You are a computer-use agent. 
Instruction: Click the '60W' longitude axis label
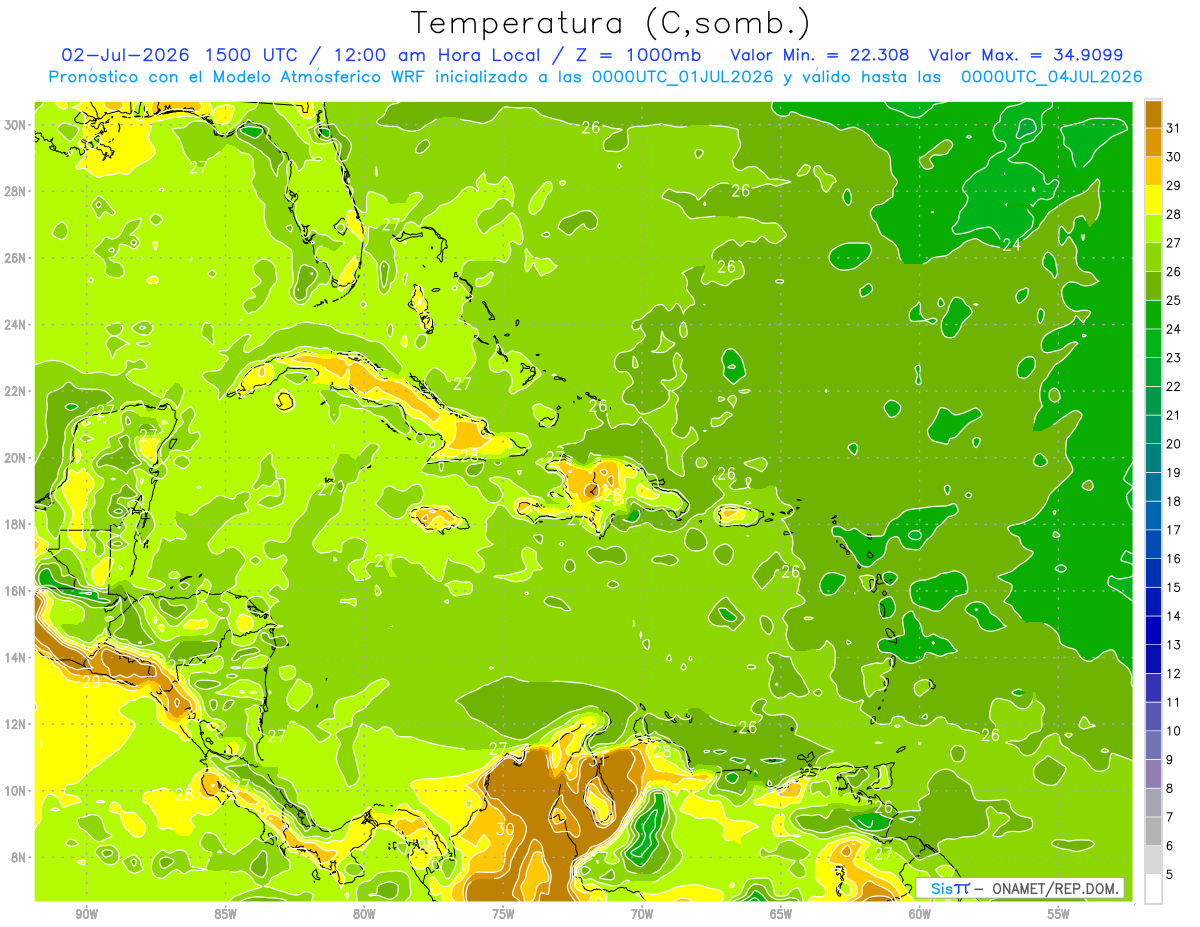point(920,914)
